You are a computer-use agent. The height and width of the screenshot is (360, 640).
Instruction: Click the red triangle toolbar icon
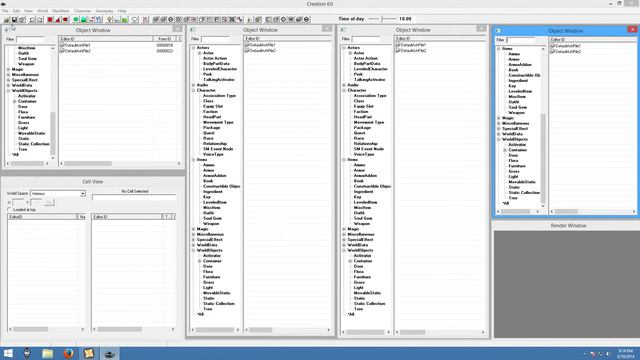click(58, 20)
